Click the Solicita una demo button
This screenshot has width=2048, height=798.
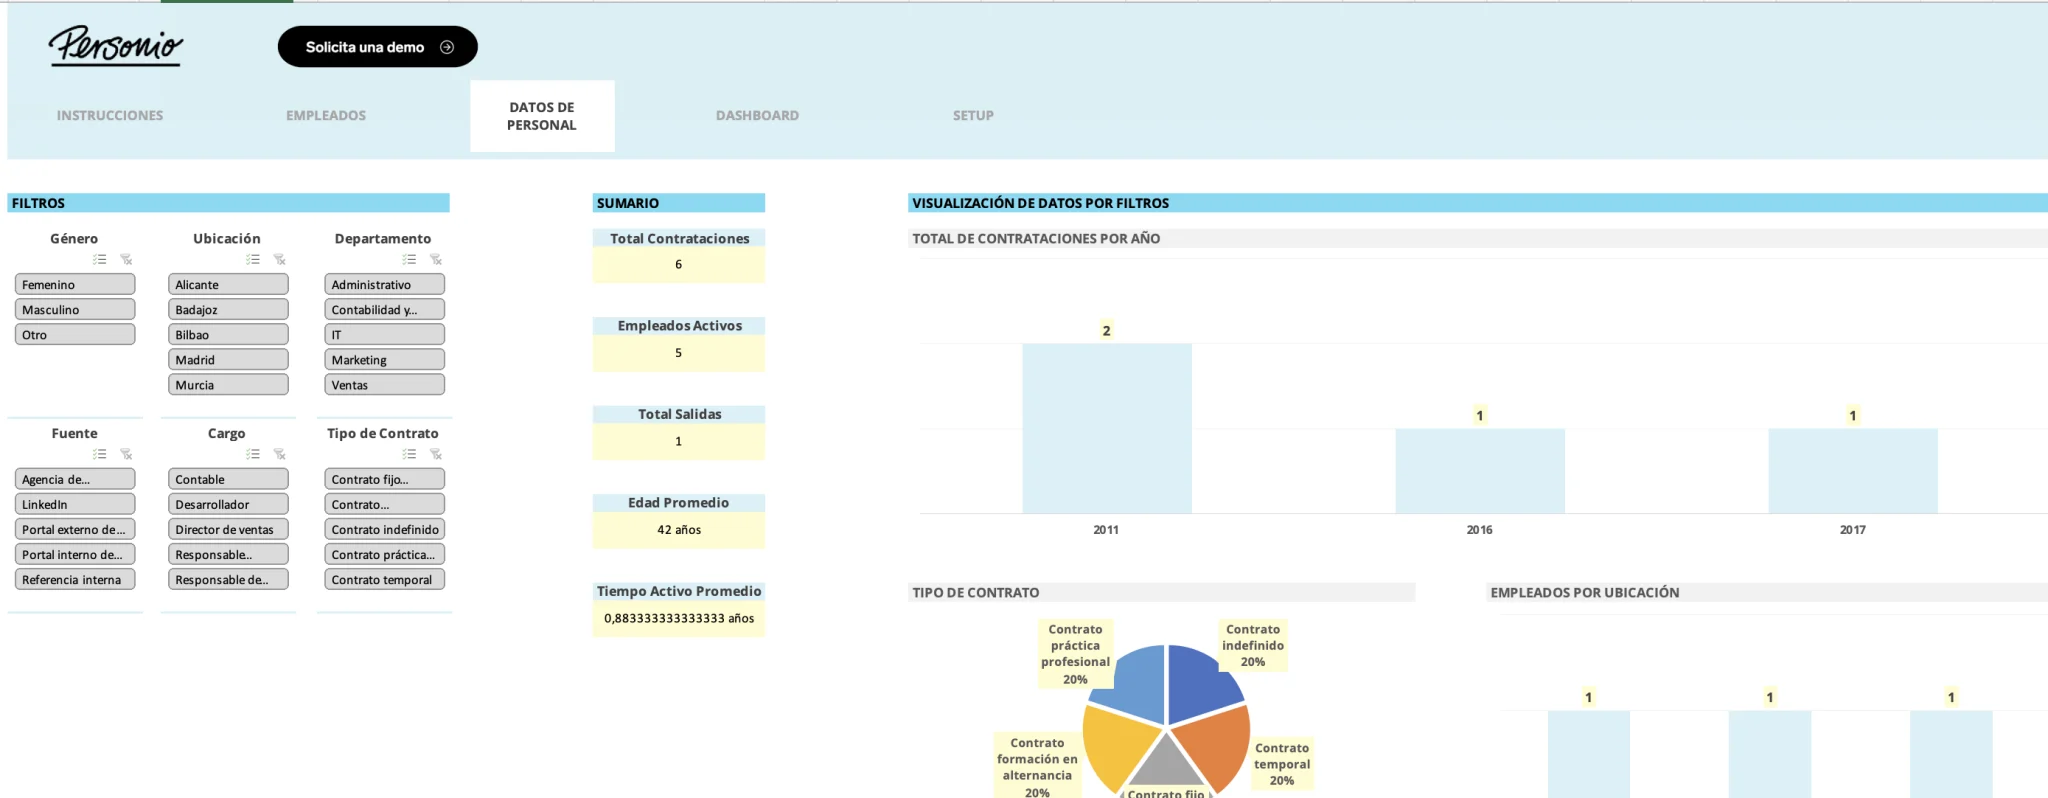coord(377,47)
